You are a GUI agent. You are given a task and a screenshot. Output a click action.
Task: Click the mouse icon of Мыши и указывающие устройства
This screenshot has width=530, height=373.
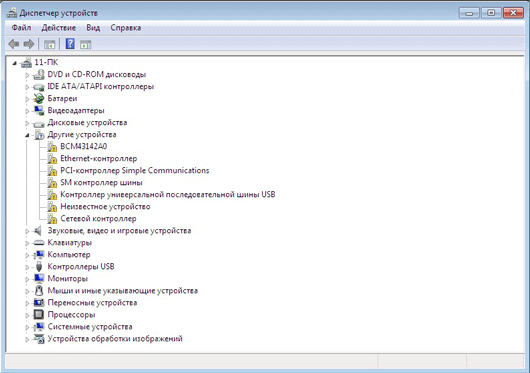pyautogui.click(x=39, y=291)
